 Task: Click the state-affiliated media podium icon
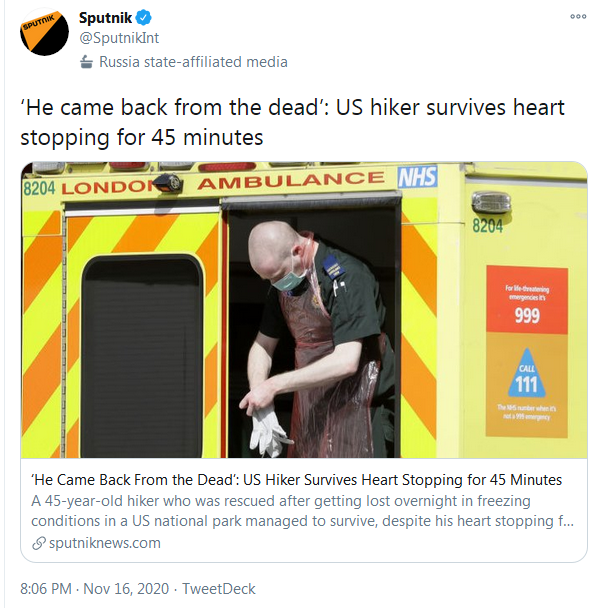click(x=86, y=62)
